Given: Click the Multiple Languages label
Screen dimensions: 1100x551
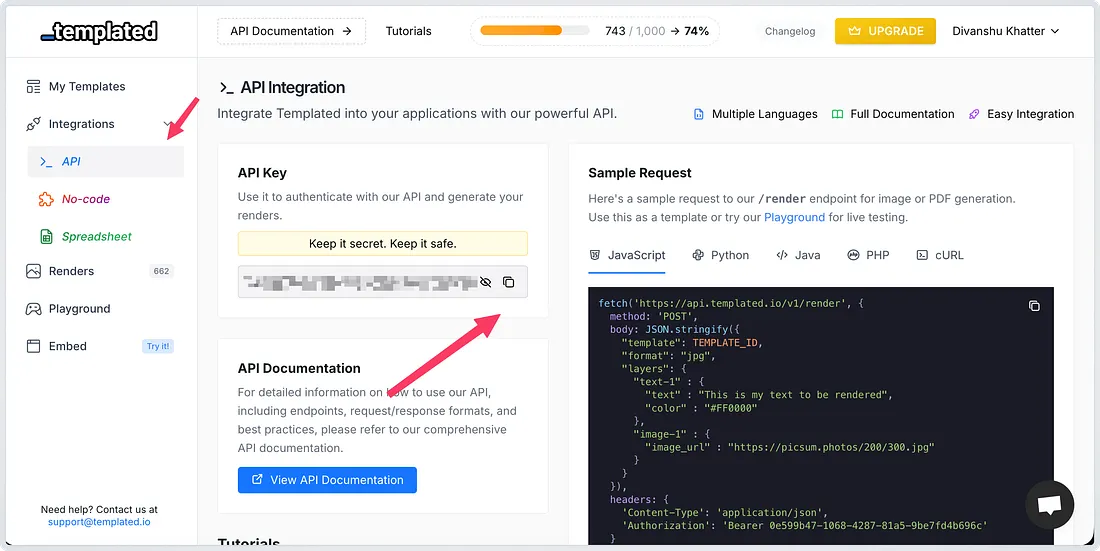Looking at the screenshot, I should [x=765, y=114].
